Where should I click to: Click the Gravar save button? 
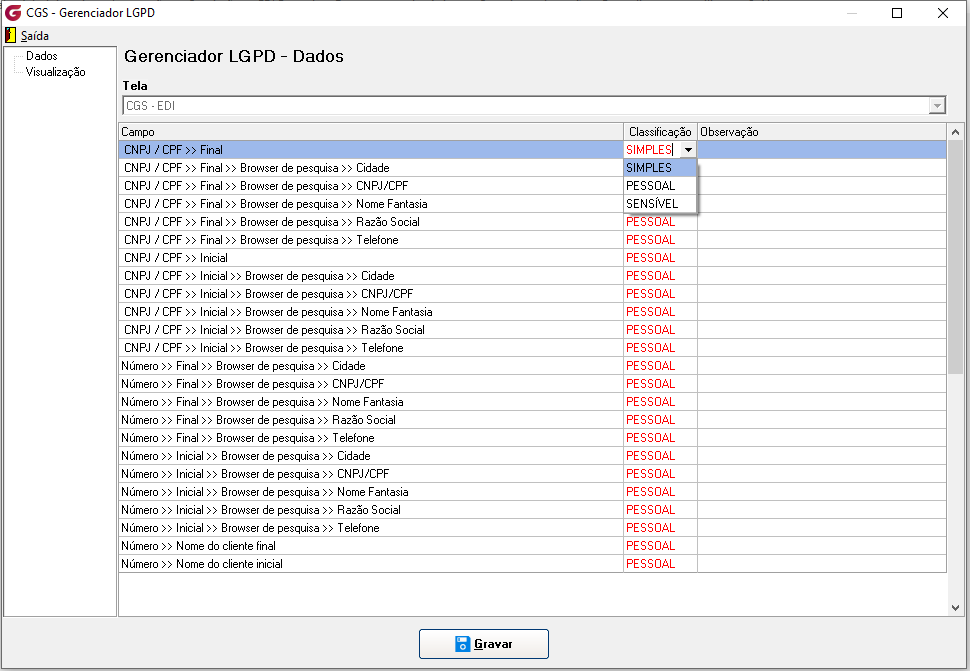(484, 644)
